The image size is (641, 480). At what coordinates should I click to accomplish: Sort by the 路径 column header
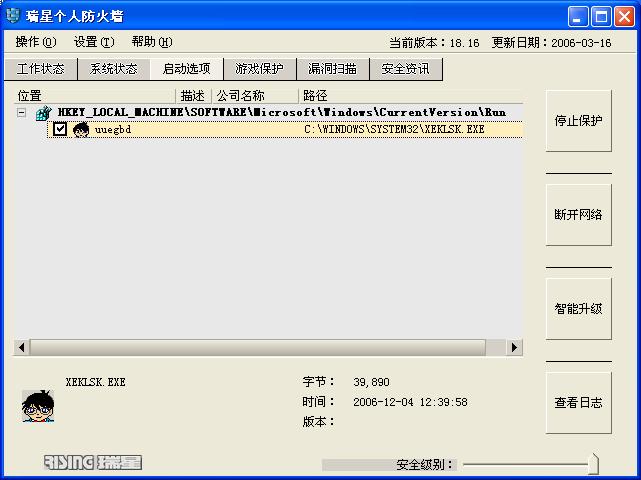411,96
